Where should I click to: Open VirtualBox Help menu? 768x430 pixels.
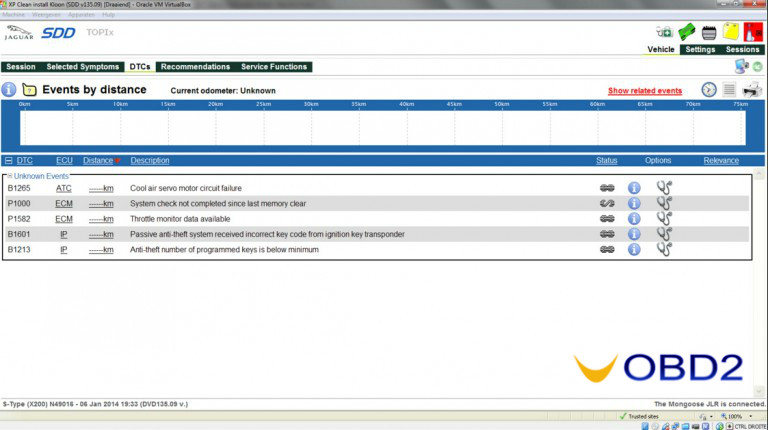click(108, 15)
